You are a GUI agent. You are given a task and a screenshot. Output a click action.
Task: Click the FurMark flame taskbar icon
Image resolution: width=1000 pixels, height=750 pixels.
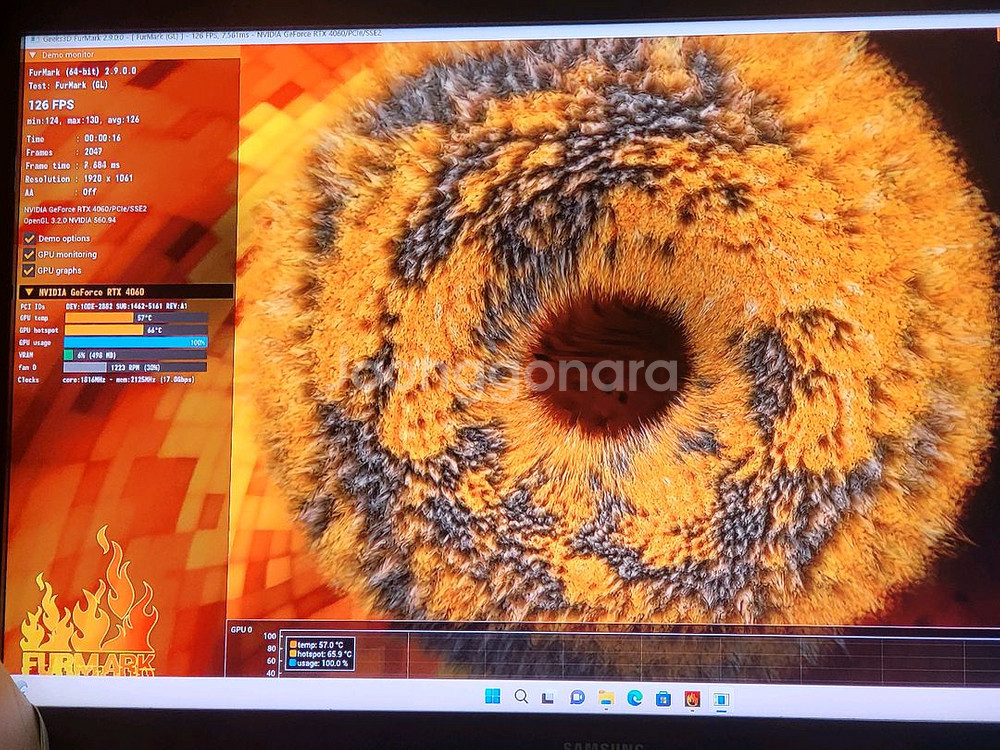692,699
